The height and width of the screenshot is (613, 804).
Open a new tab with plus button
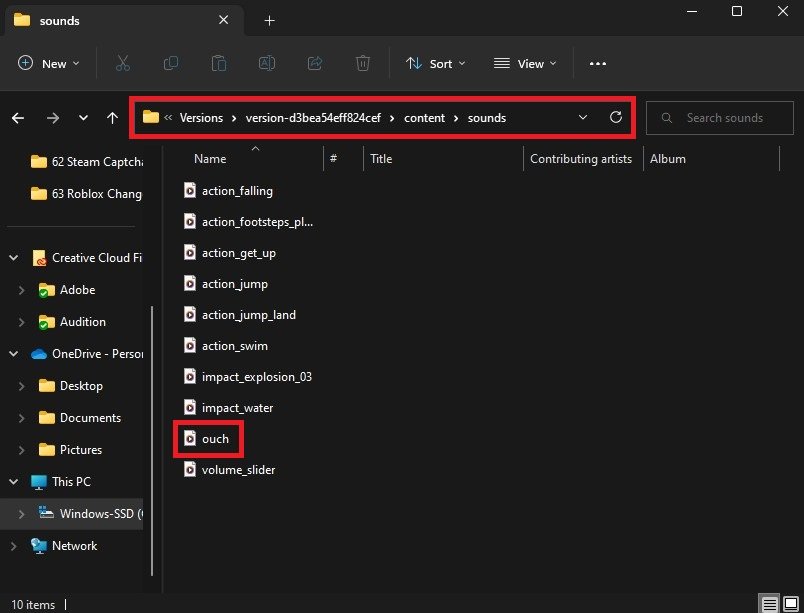tap(269, 20)
